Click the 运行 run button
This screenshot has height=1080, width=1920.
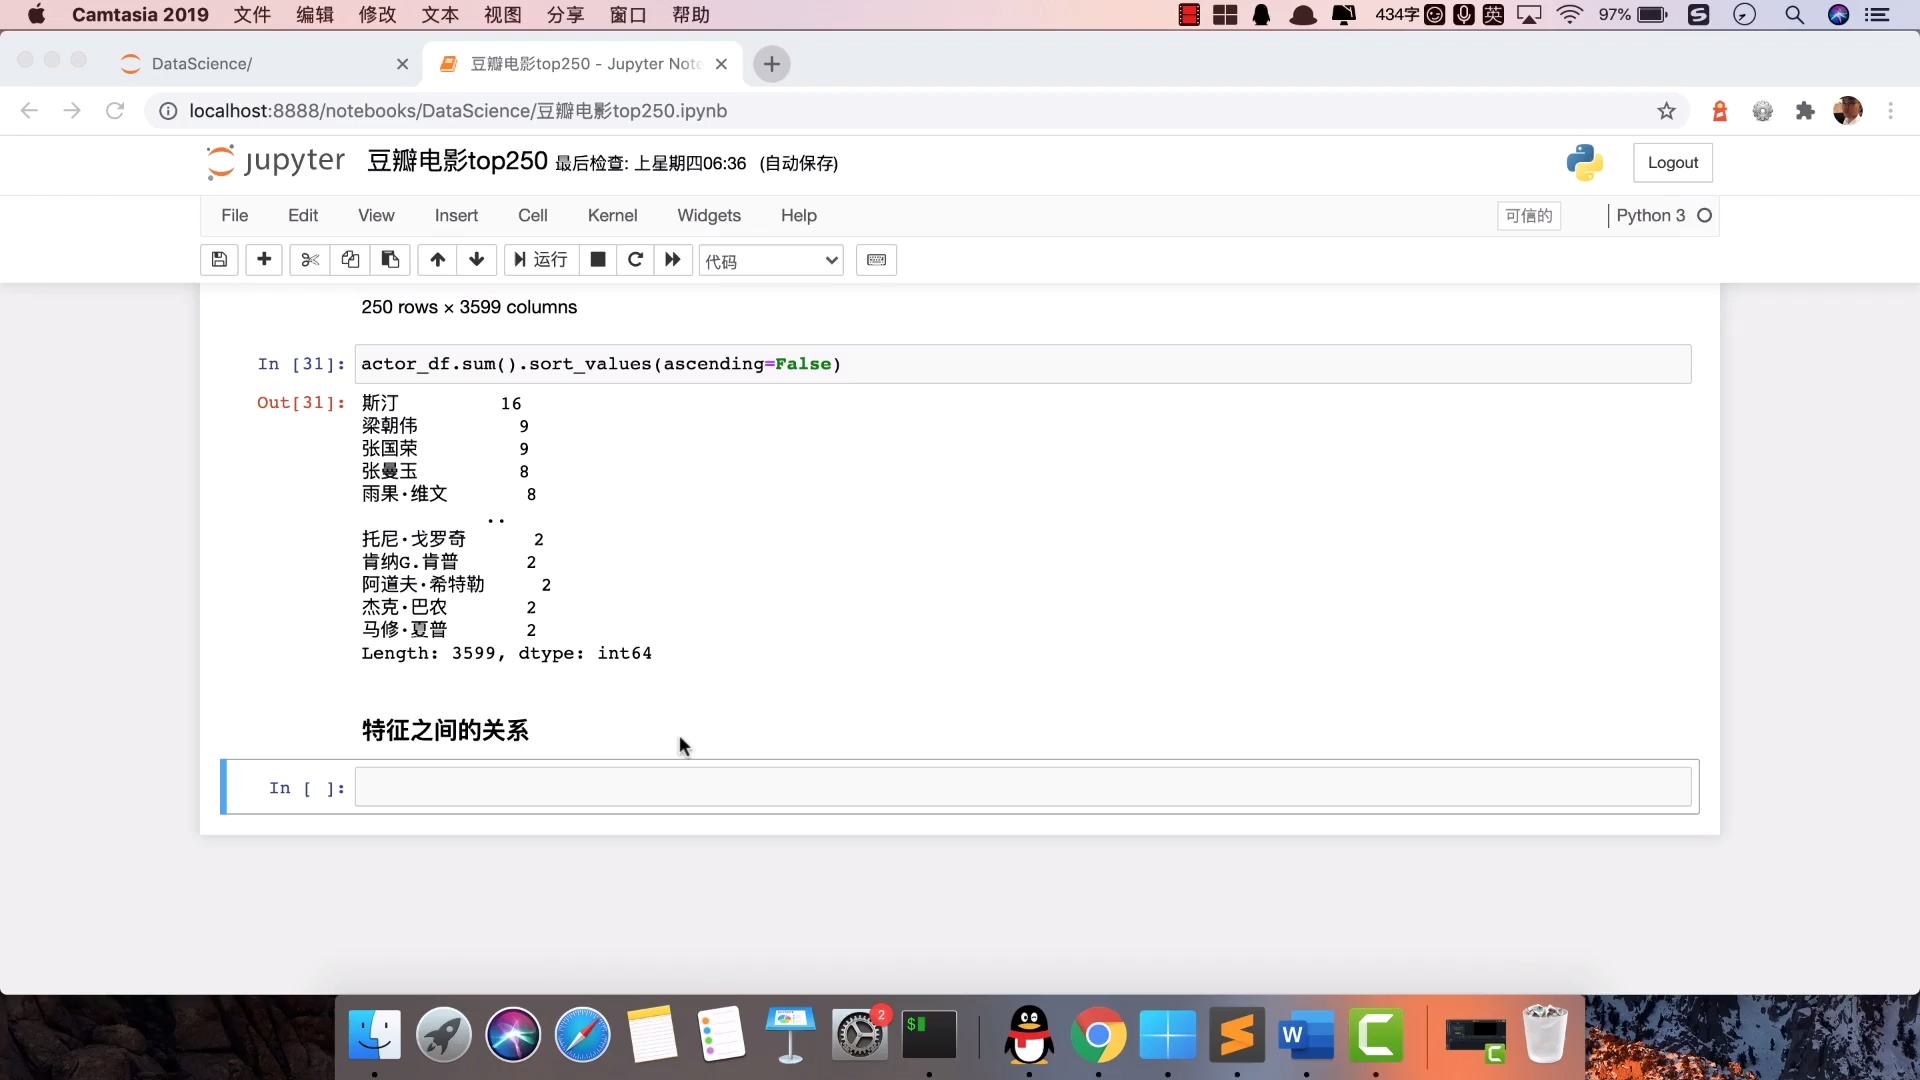[x=541, y=260]
